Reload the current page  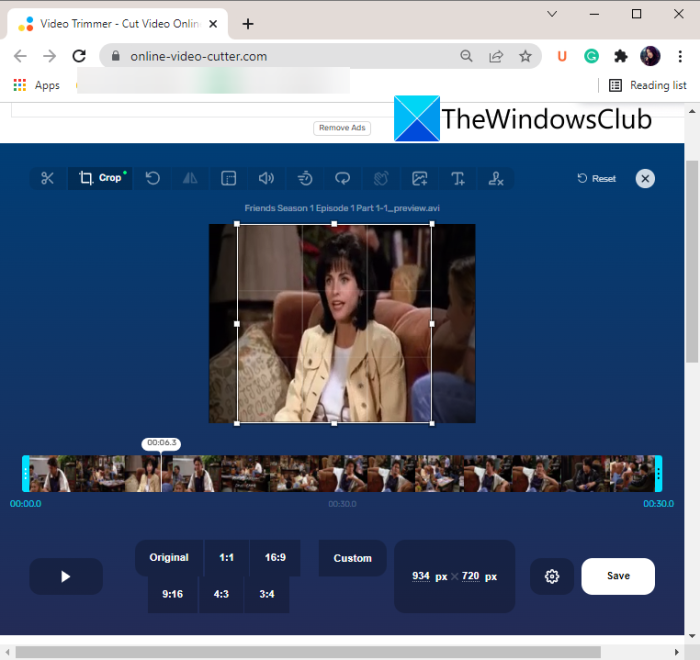79,56
